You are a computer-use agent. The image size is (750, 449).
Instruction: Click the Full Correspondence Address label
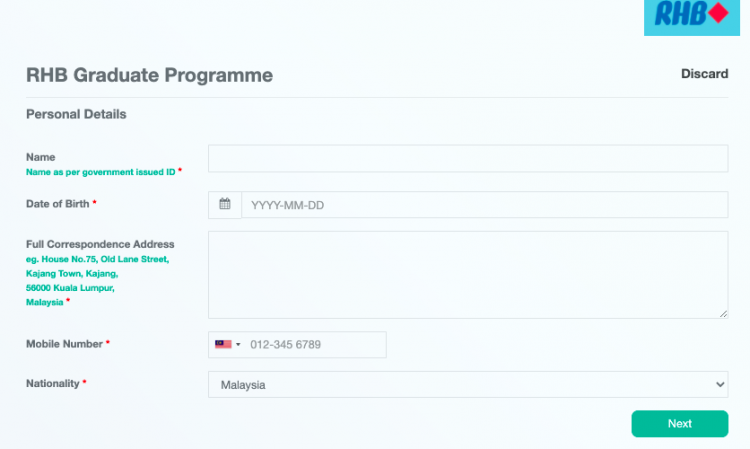100,244
